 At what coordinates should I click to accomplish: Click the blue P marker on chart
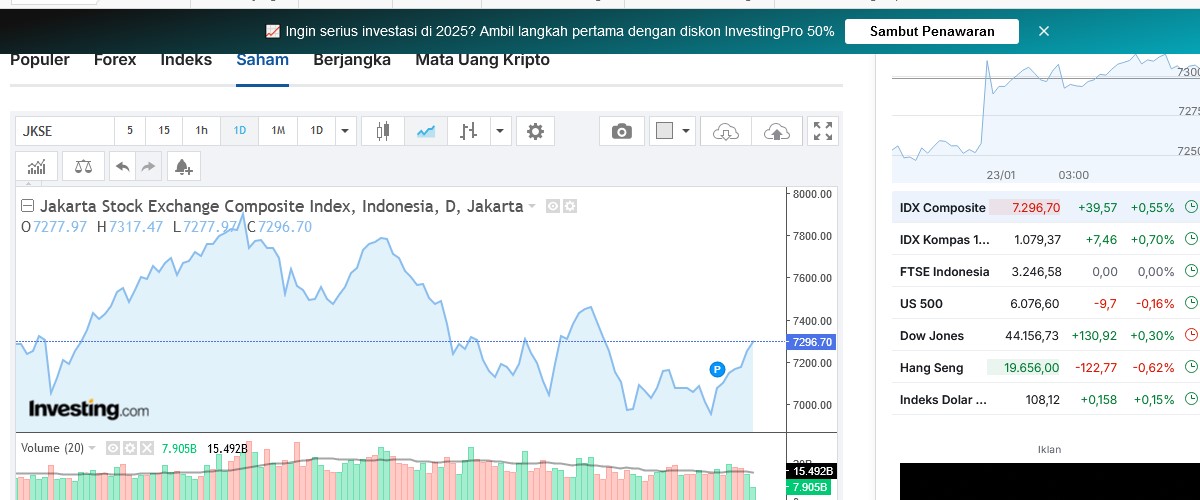(x=717, y=370)
